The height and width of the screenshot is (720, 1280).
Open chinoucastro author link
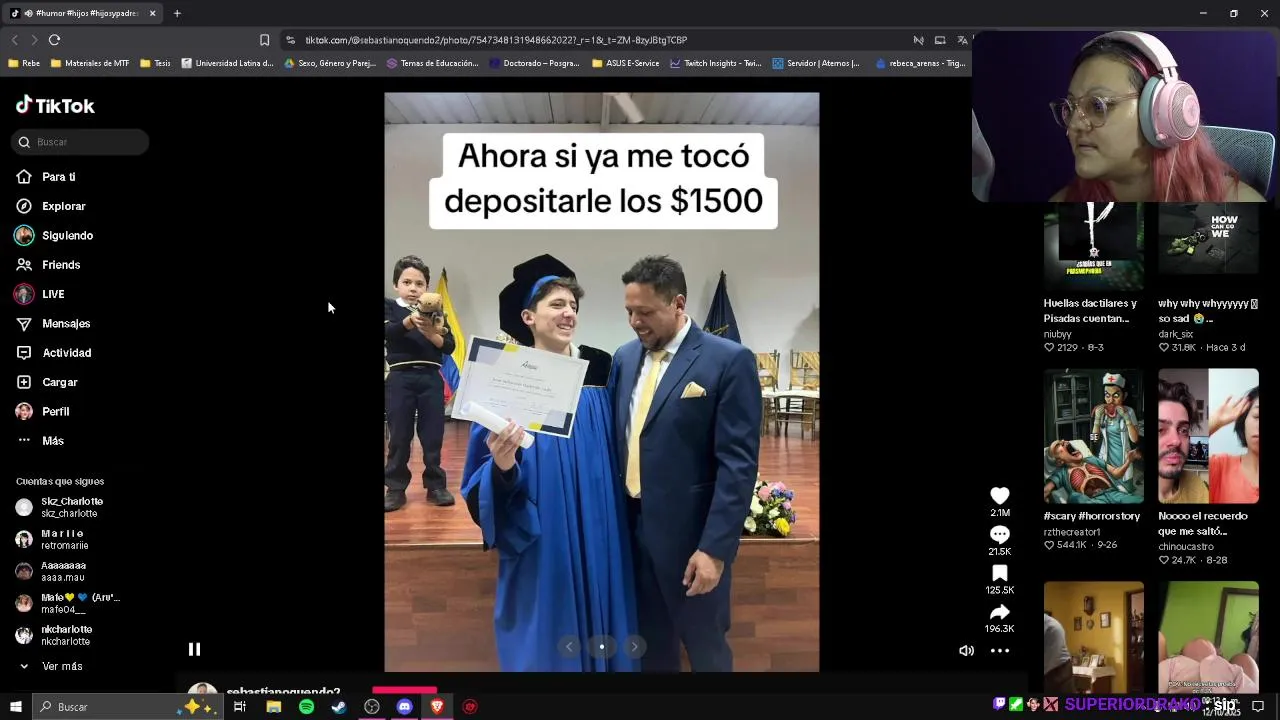pos(1185,547)
